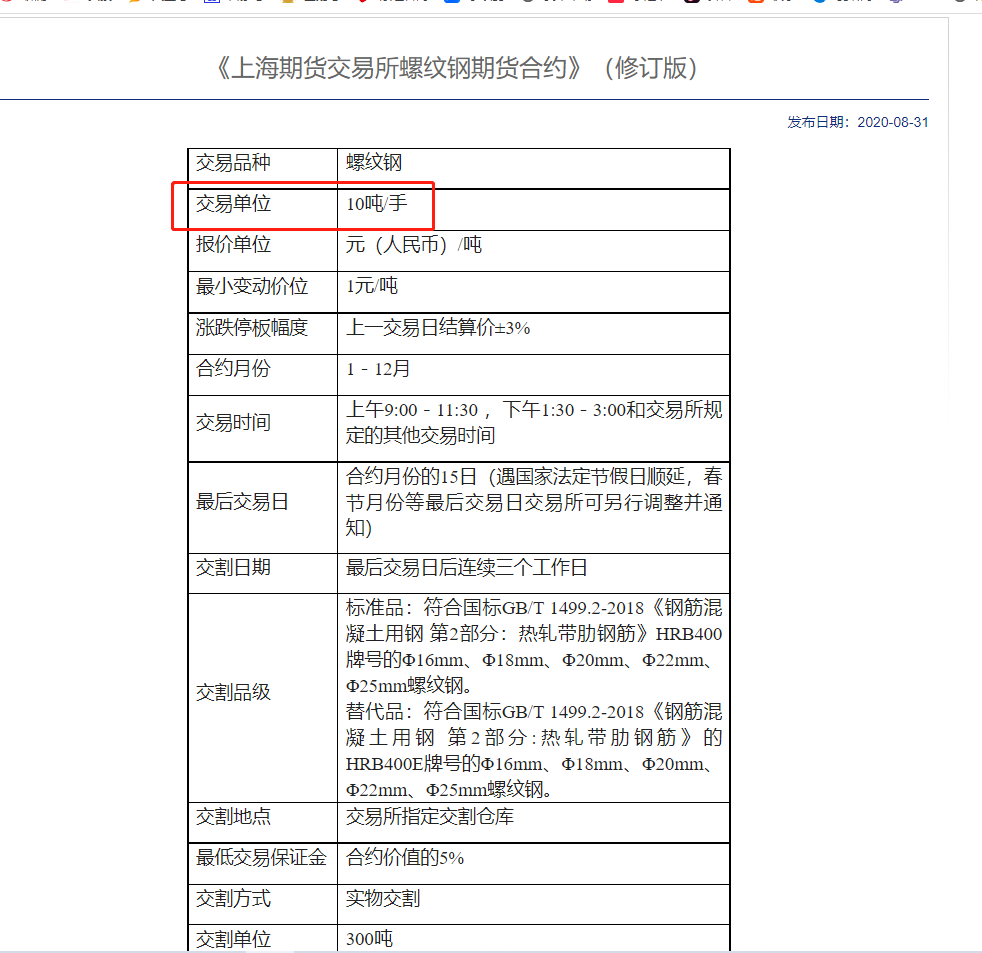Click the page title 《上海期货交易所螺纹钢期货合约》
The image size is (982, 953).
(455, 69)
